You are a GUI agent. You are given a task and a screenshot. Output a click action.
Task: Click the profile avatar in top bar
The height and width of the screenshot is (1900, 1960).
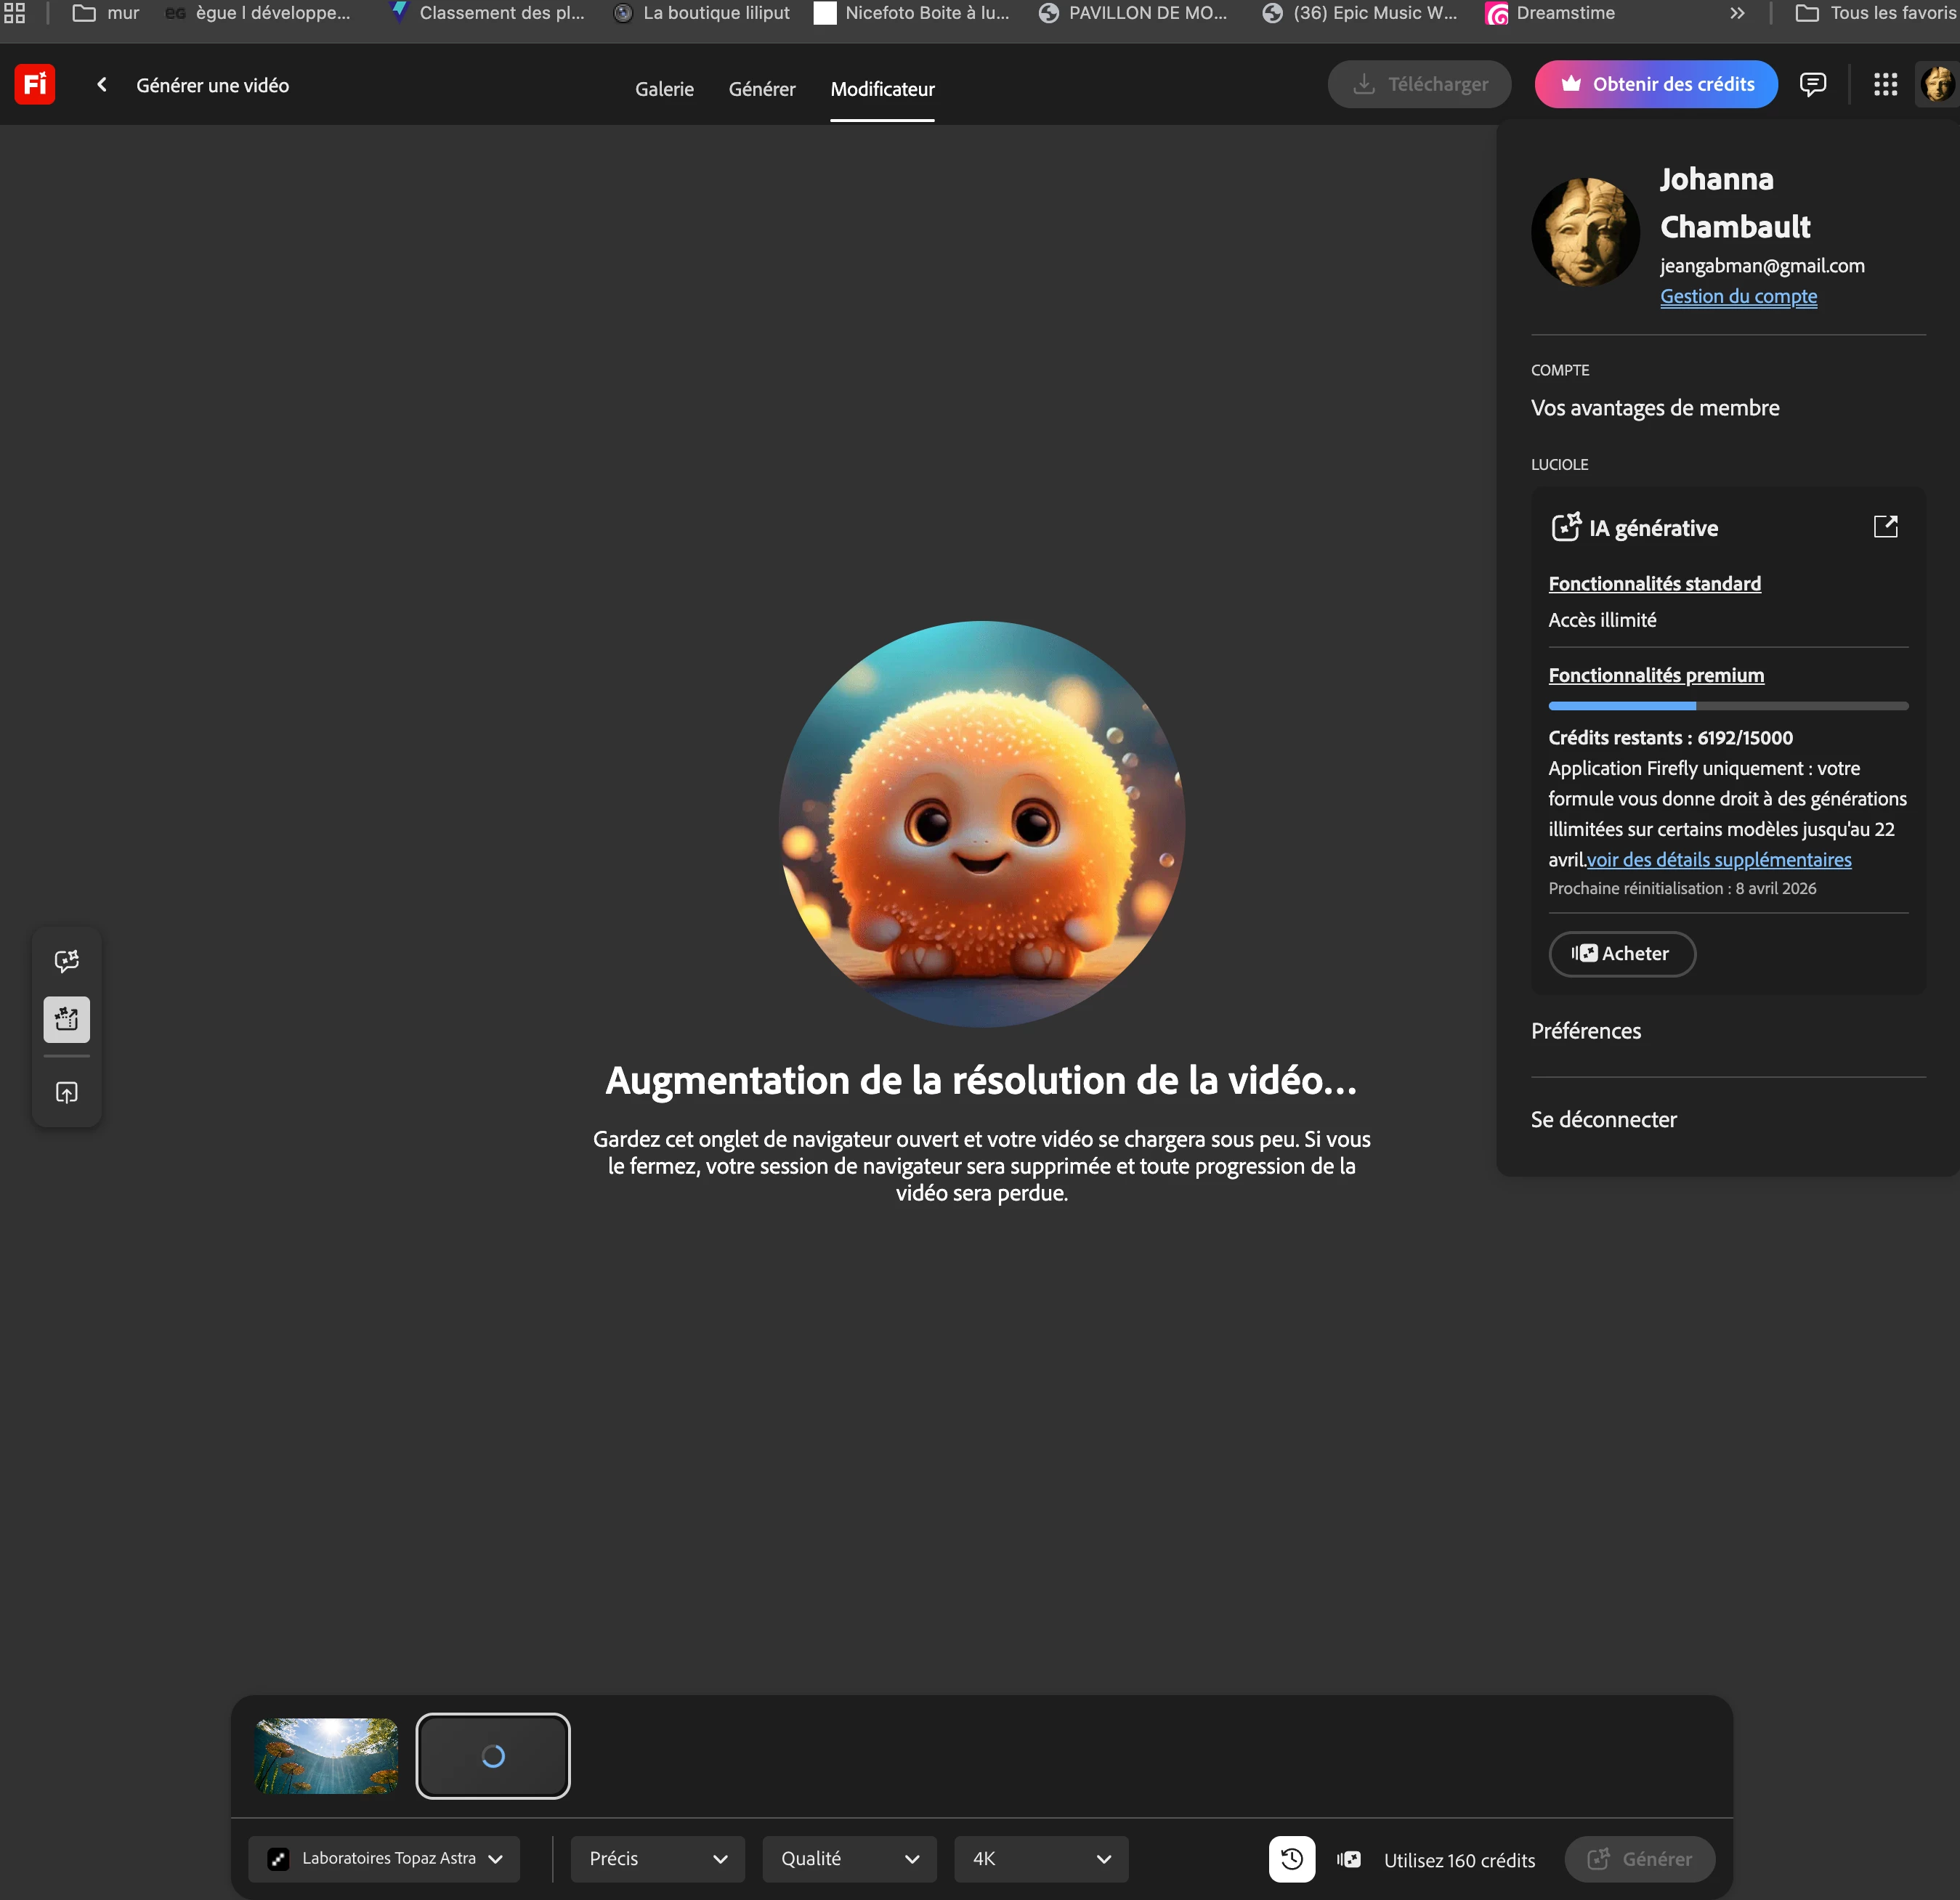(x=1937, y=84)
